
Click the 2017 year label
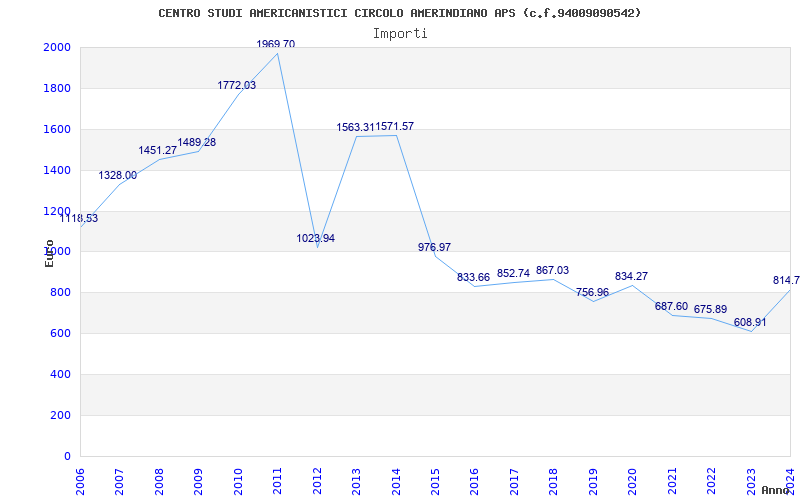[x=515, y=481]
